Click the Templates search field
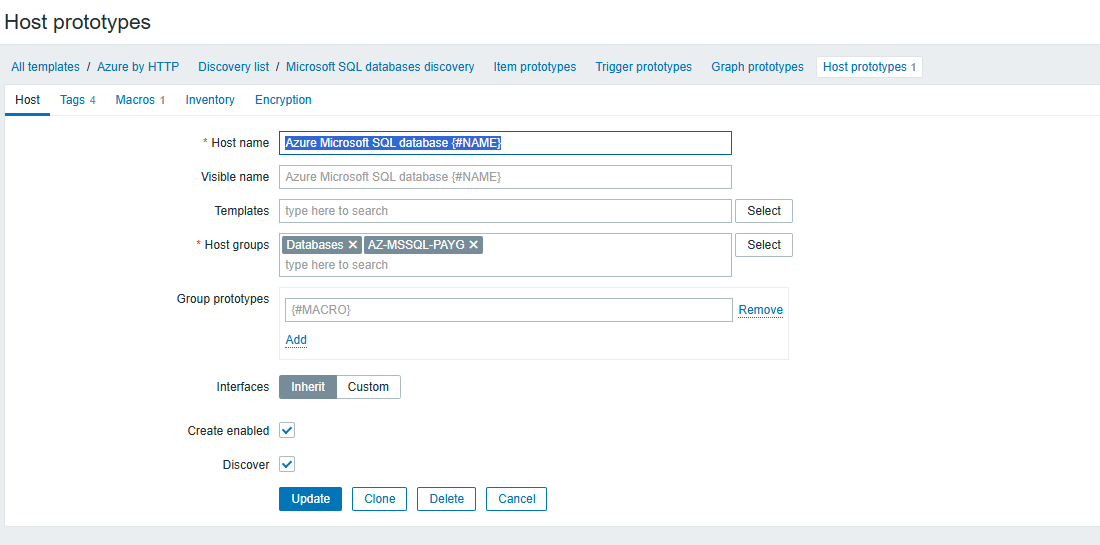 tap(505, 211)
